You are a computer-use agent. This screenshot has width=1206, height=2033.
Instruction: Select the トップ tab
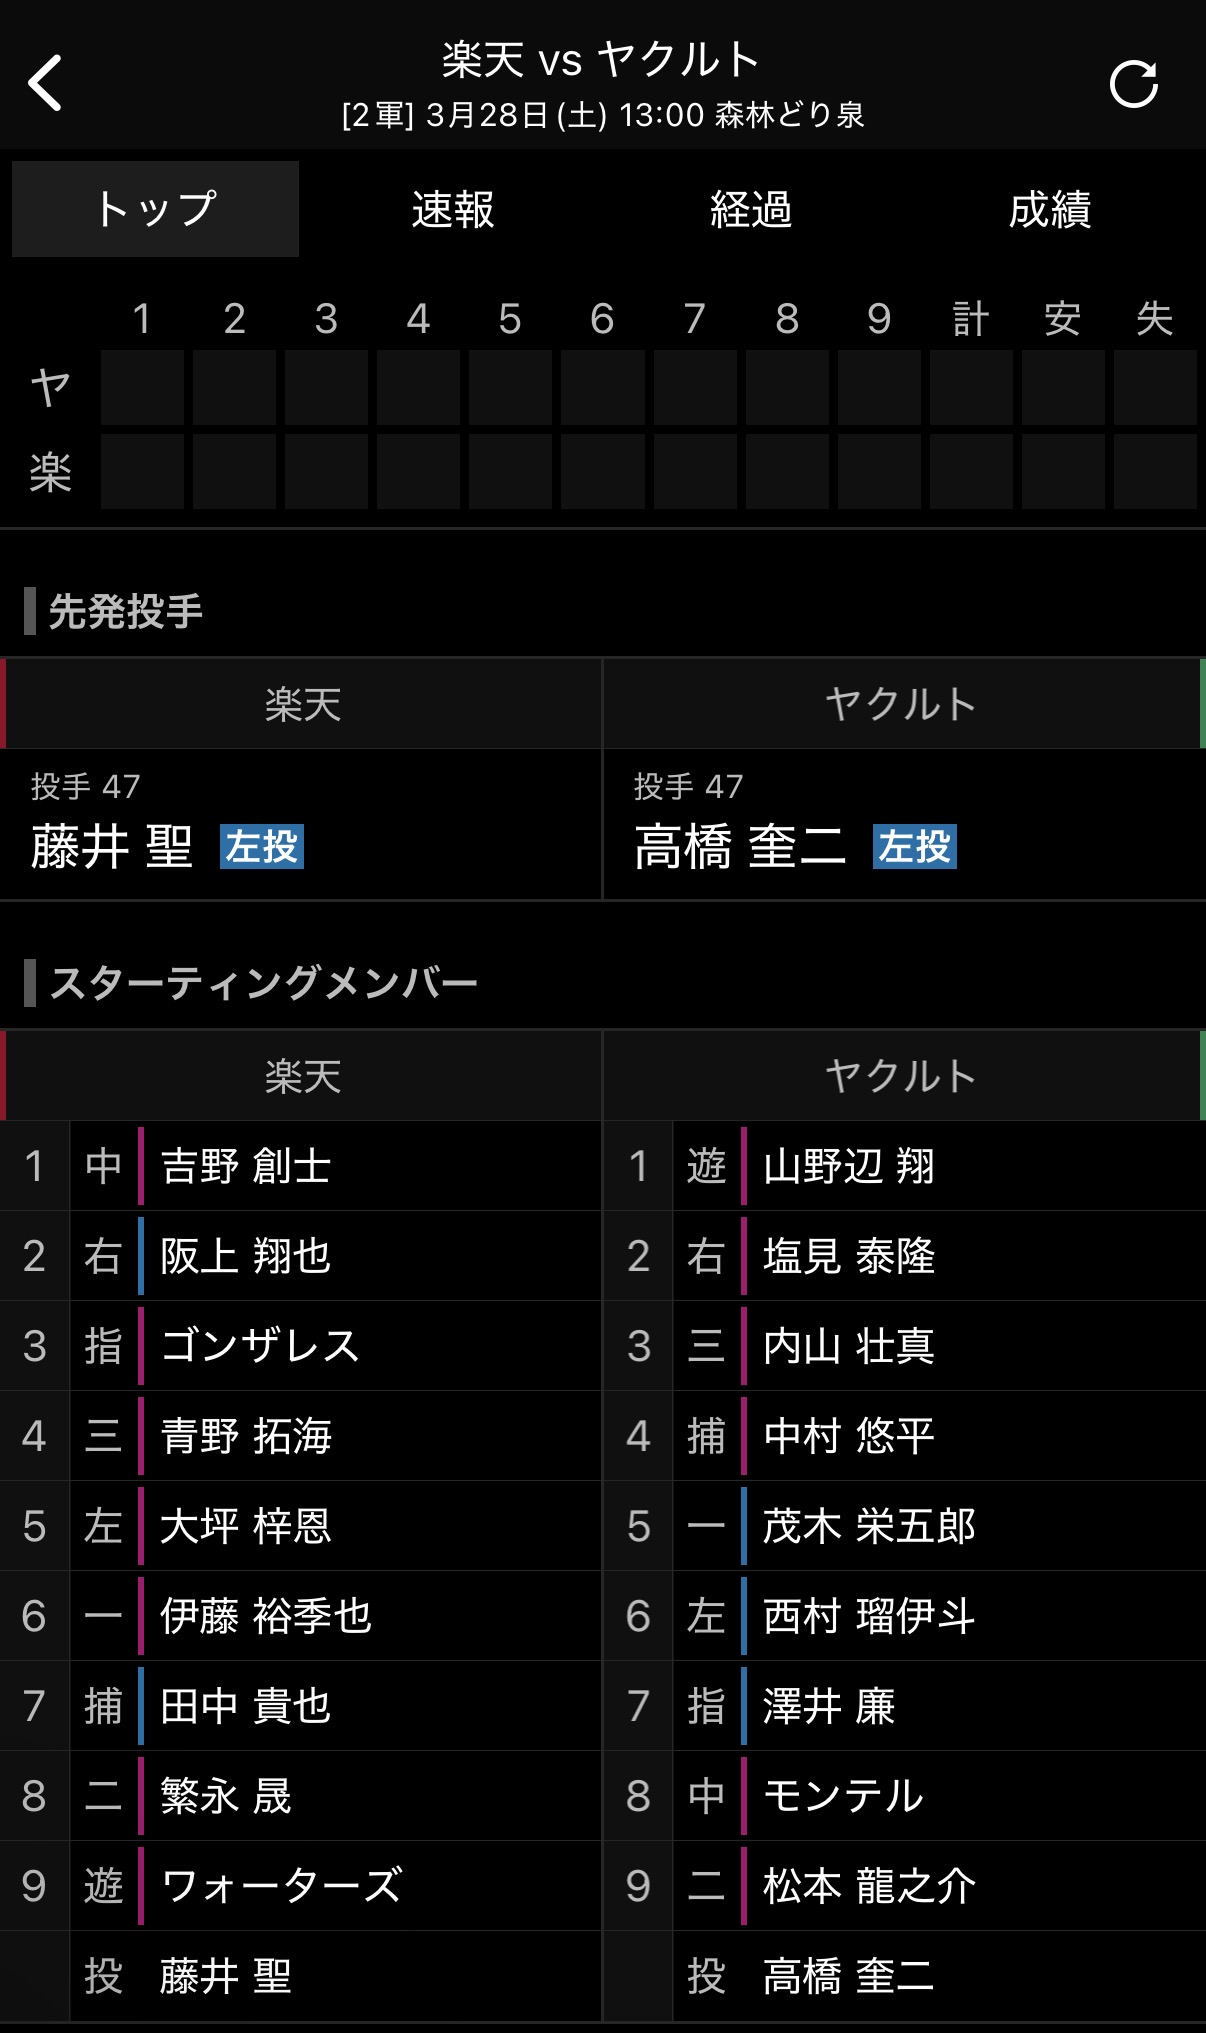[156, 209]
